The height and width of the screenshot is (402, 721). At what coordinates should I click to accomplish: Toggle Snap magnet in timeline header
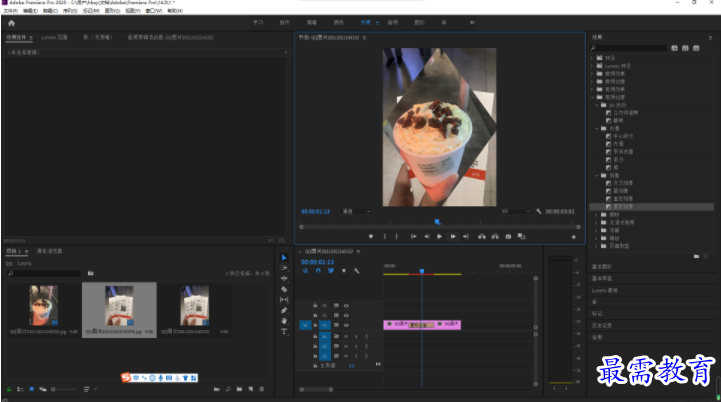[x=318, y=271]
